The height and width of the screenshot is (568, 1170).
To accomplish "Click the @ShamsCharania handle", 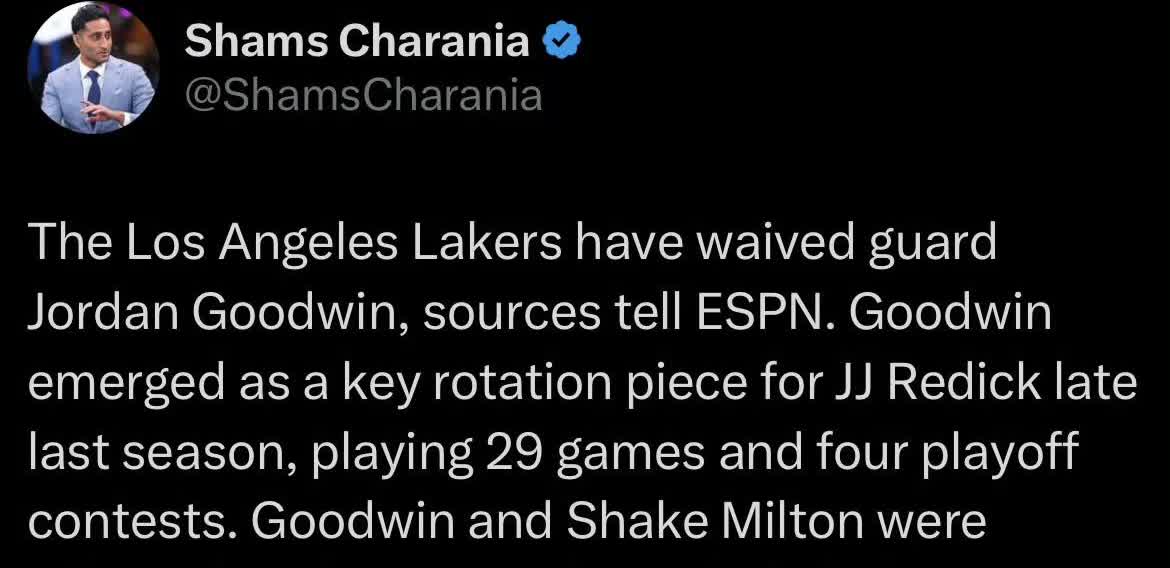I will (x=364, y=95).
